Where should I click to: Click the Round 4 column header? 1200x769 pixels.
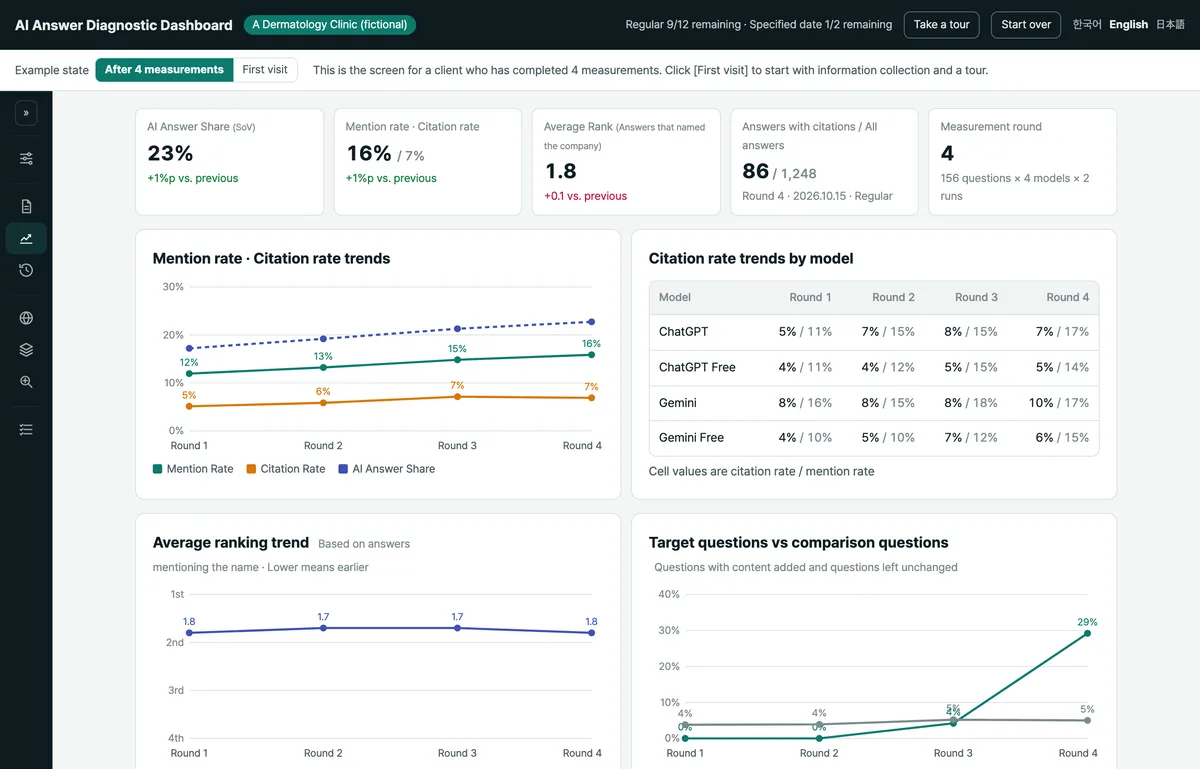(x=1068, y=297)
